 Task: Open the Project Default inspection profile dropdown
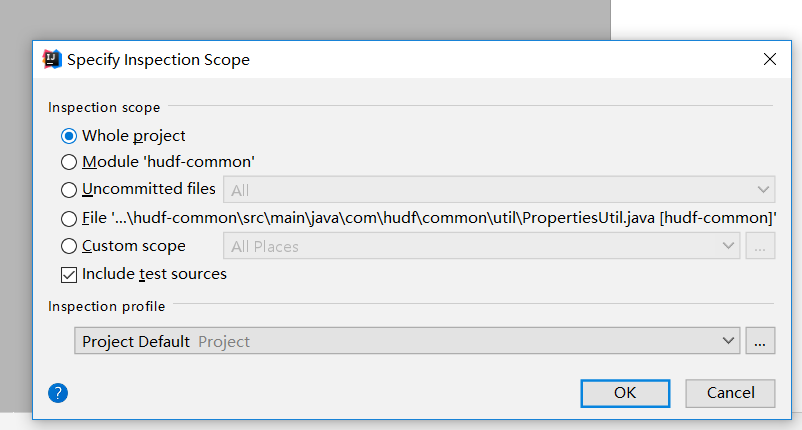(x=407, y=341)
